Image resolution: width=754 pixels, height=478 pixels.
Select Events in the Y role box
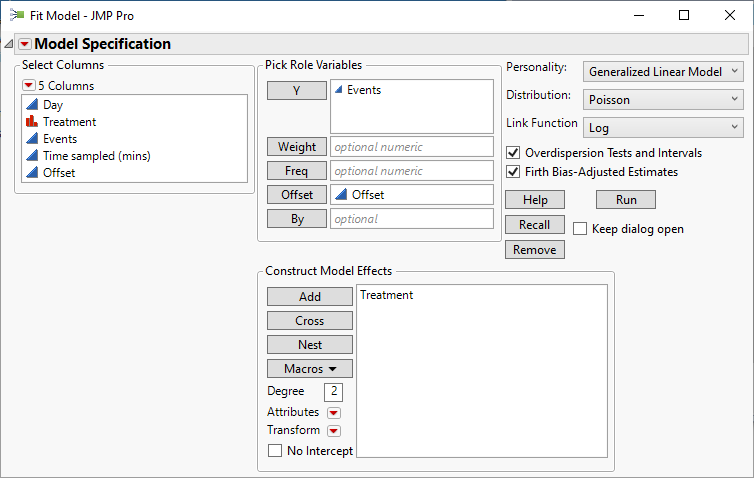tap(364, 90)
